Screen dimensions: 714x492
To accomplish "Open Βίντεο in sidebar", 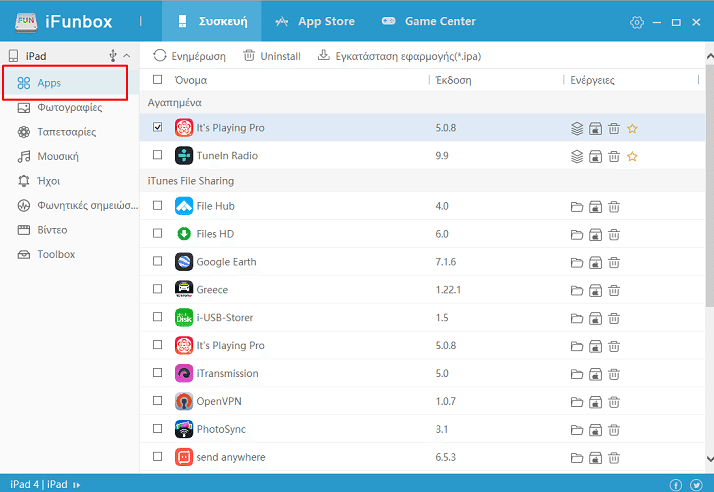I will [52, 230].
